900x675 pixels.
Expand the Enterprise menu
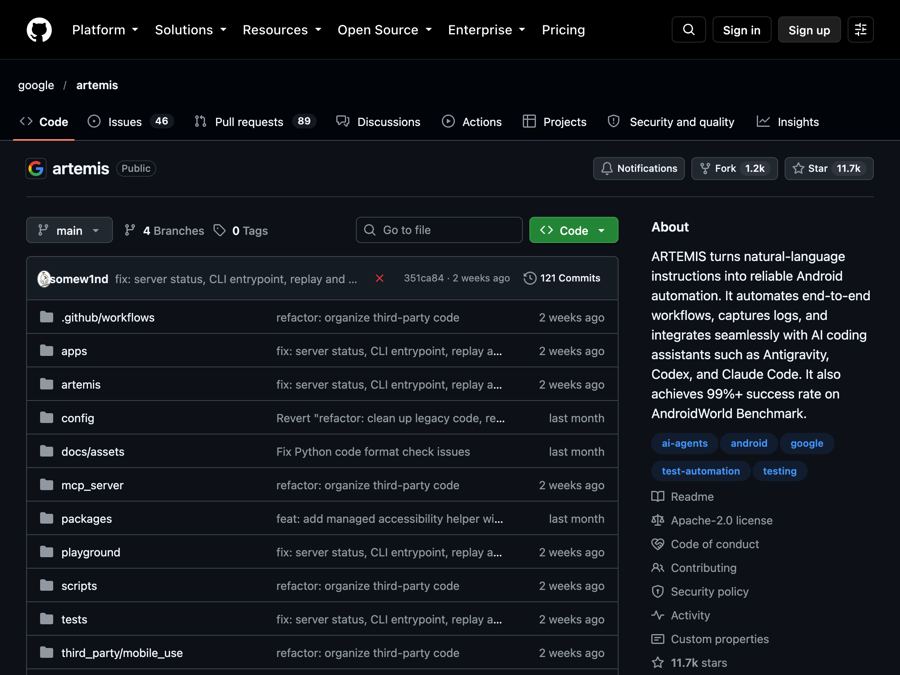point(487,30)
